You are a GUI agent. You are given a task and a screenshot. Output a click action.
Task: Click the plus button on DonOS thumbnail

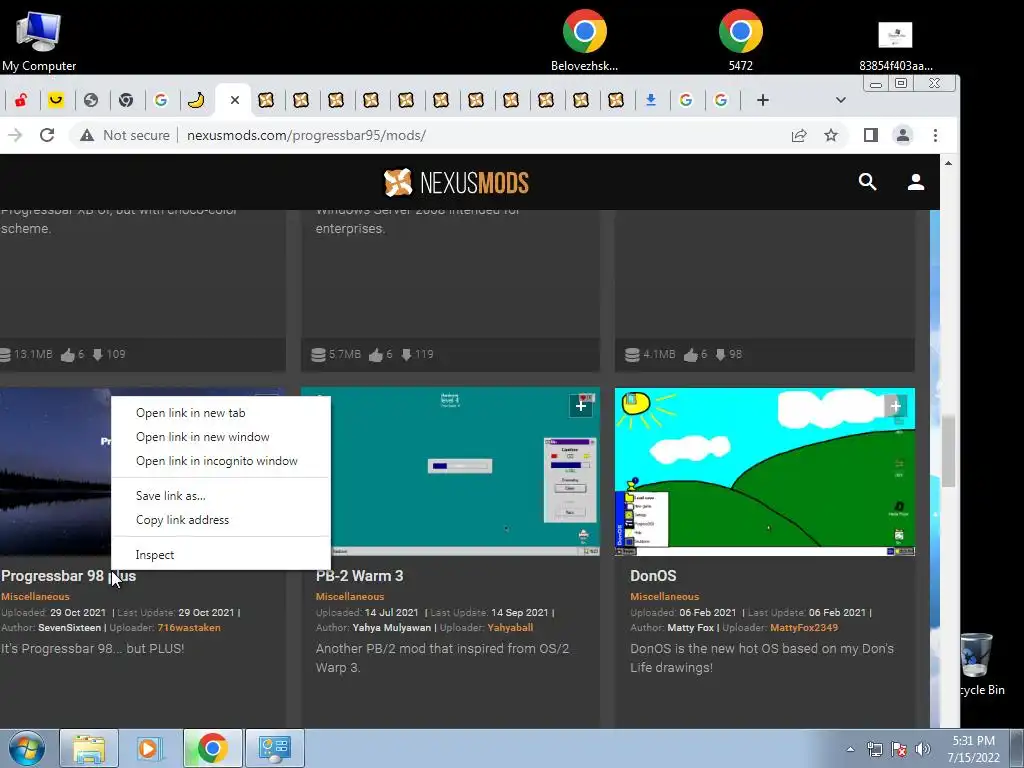895,406
